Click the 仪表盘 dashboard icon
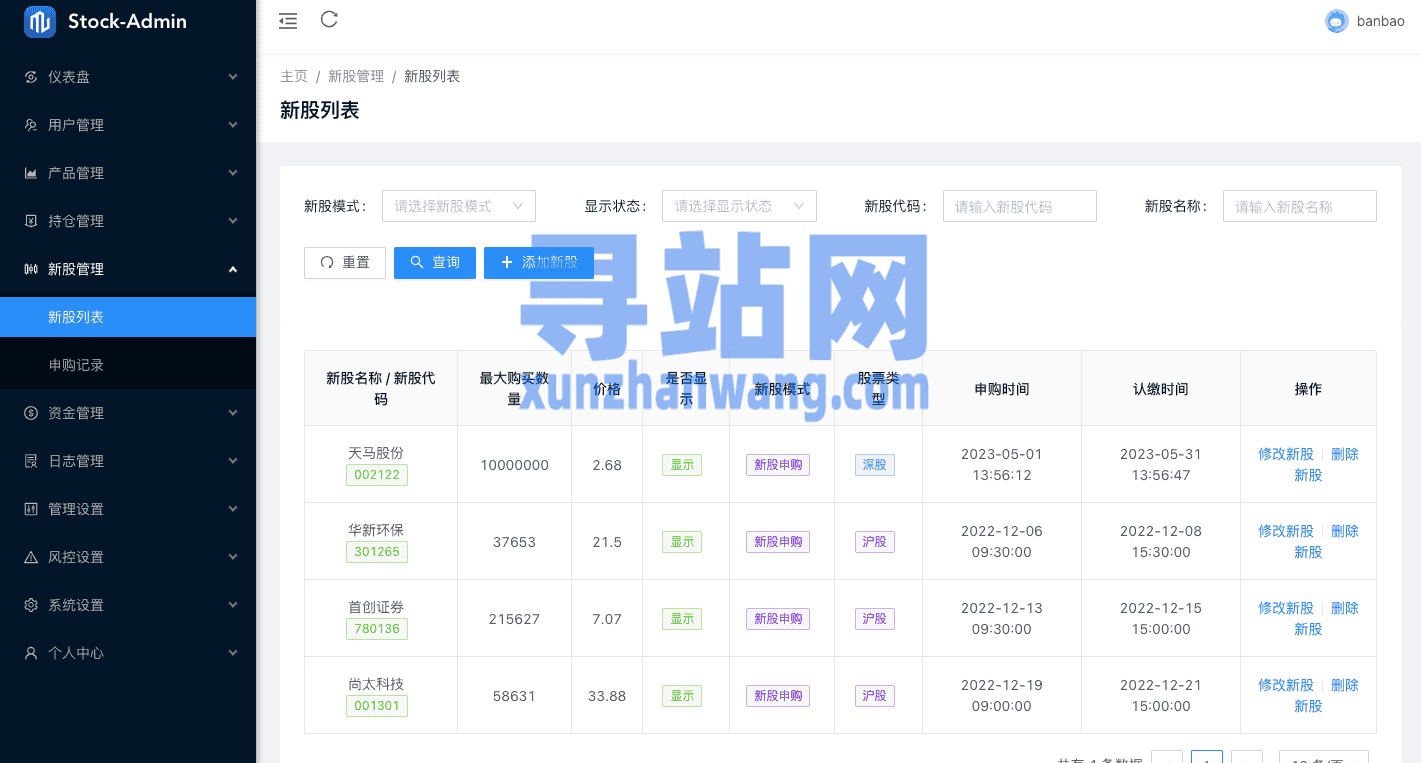This screenshot has width=1421, height=763. coord(31,77)
